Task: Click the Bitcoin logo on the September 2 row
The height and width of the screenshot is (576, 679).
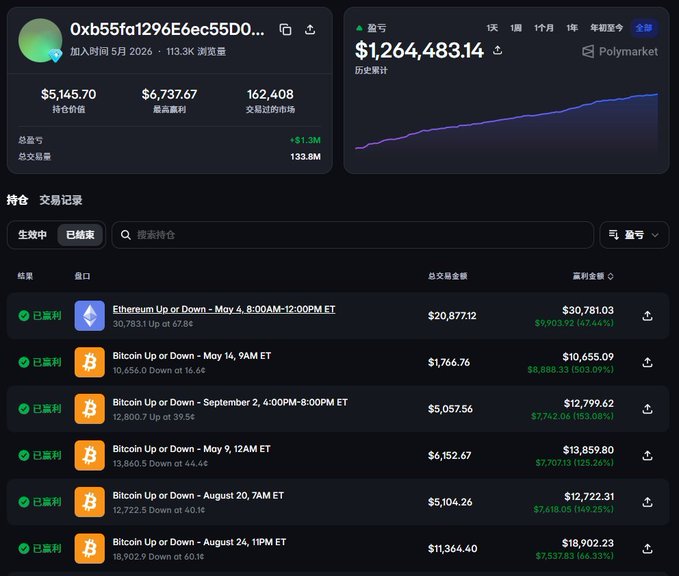Action: 90,409
